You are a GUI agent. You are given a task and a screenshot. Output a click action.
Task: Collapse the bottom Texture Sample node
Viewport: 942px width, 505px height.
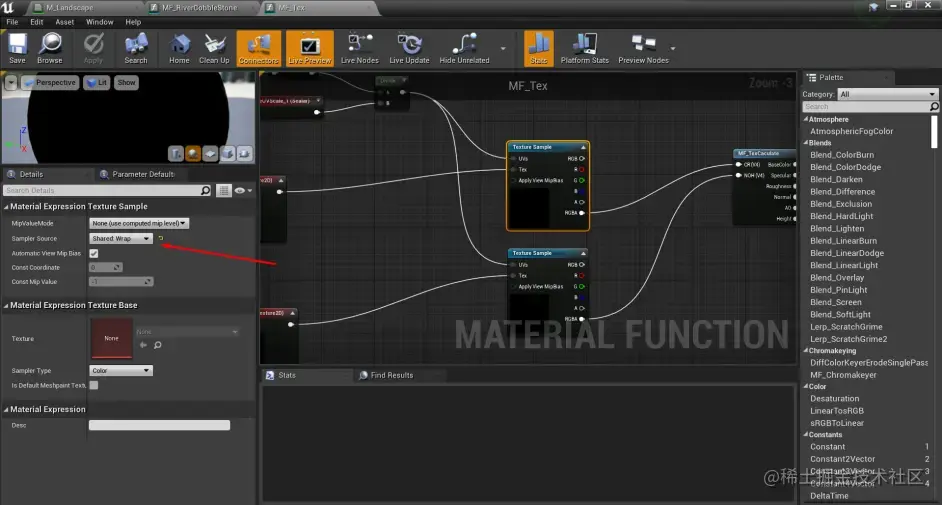[583, 253]
